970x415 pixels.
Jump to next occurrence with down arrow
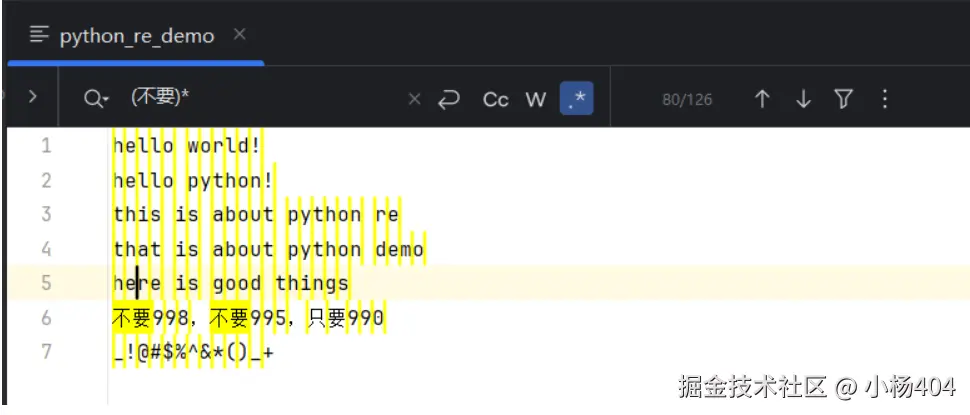point(803,98)
